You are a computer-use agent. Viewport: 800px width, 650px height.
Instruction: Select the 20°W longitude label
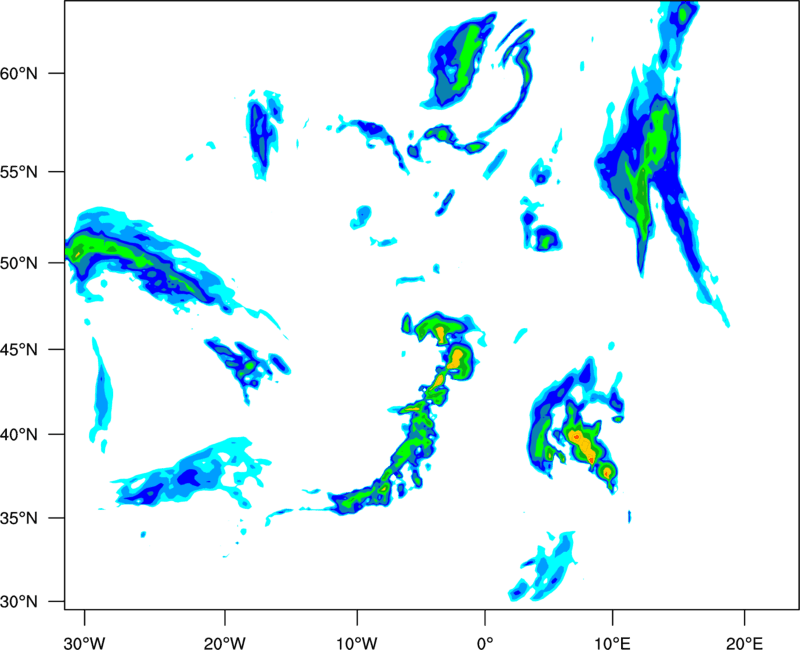(x=224, y=643)
